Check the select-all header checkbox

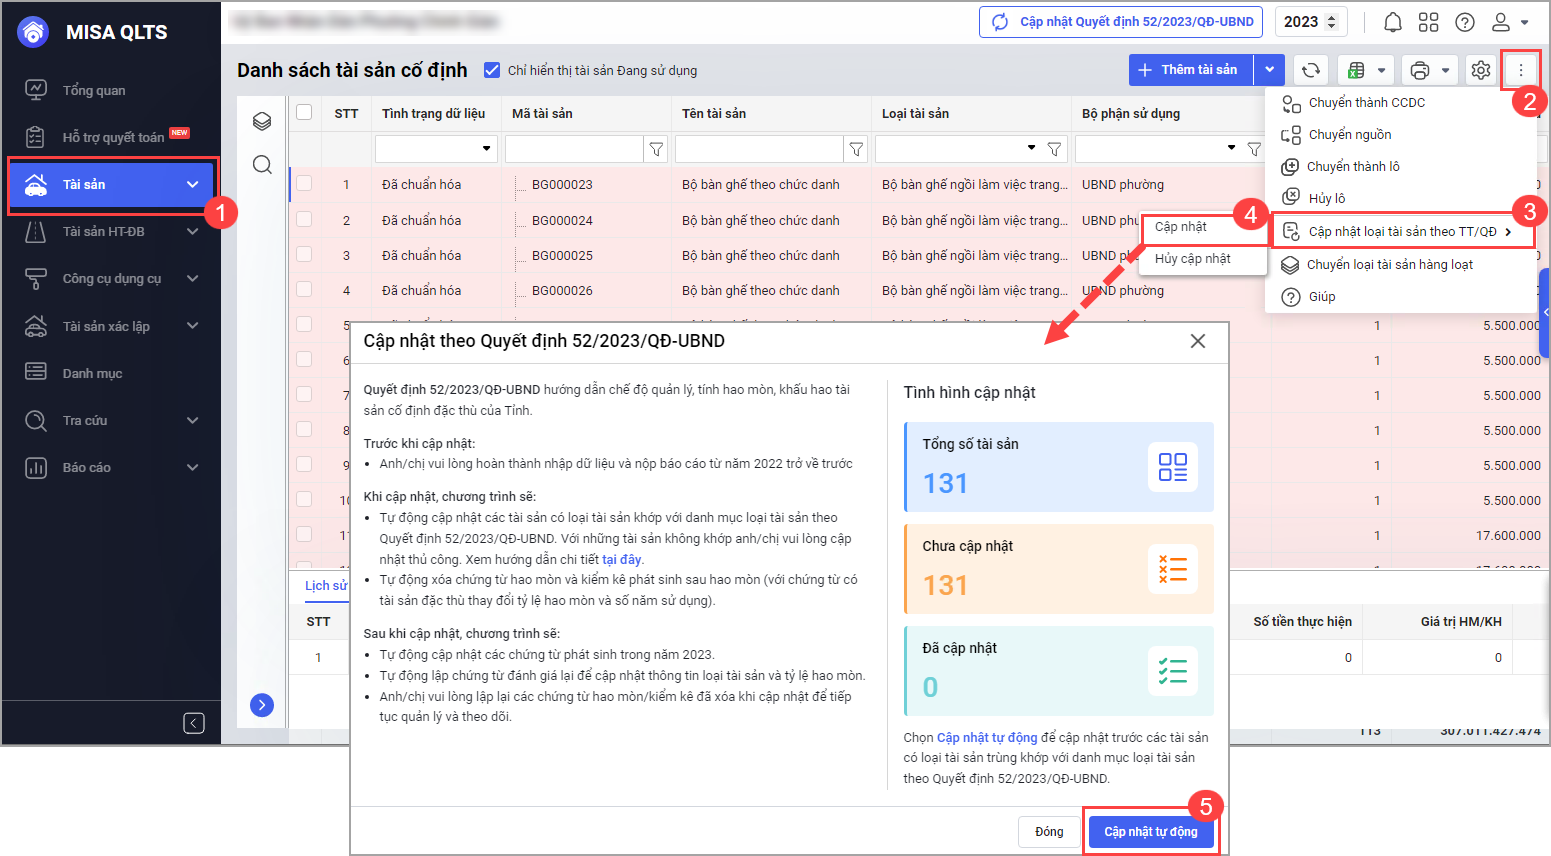point(304,112)
